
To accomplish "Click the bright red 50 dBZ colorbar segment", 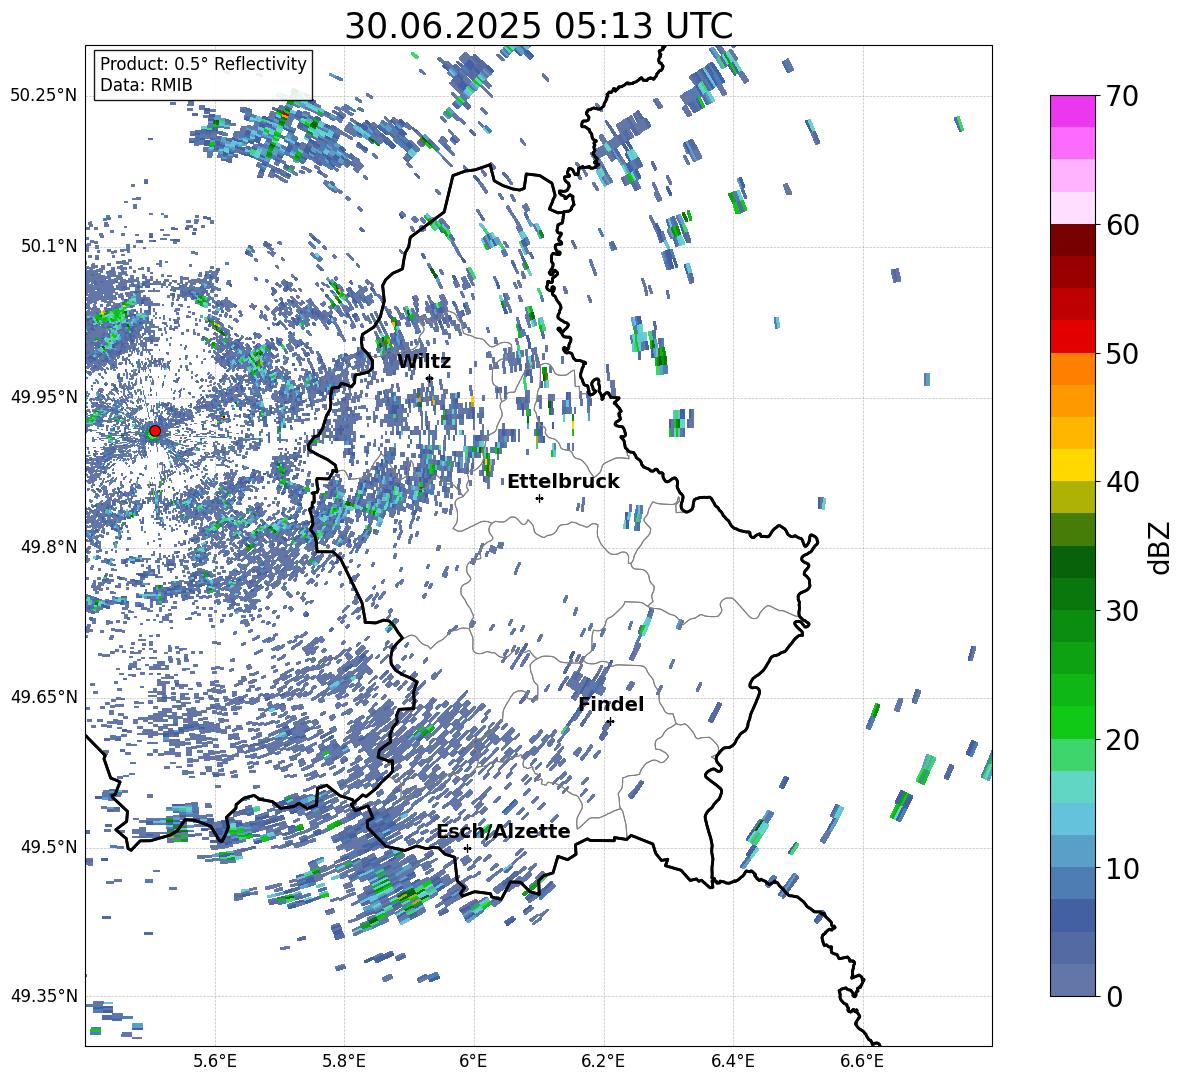I will (1072, 337).
